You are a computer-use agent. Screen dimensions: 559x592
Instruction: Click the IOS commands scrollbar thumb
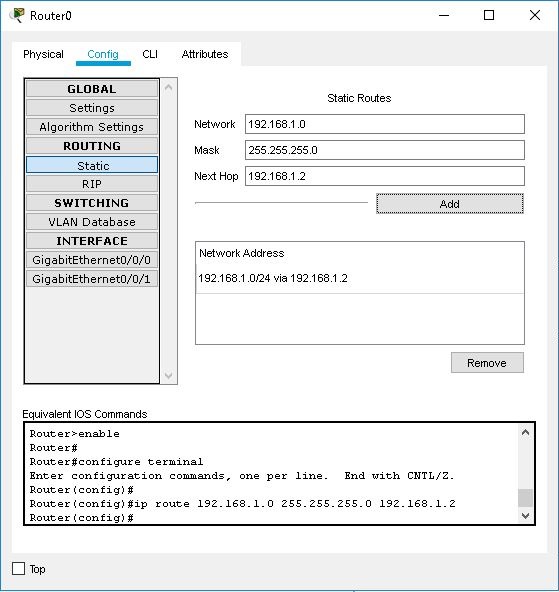point(525,498)
